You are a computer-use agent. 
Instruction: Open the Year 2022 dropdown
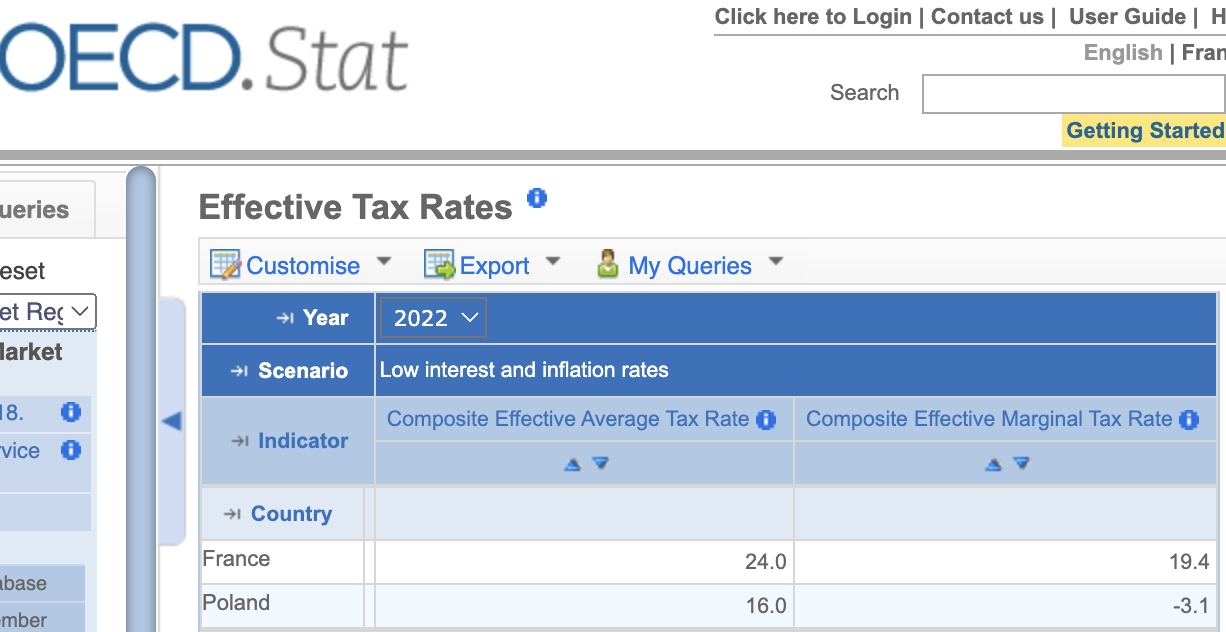[433, 318]
